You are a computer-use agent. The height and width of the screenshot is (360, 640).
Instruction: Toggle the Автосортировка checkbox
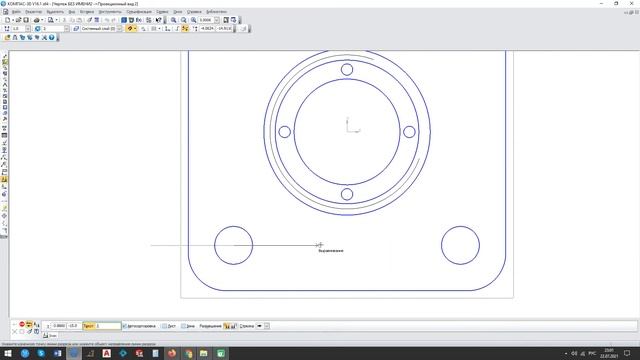tap(125, 326)
